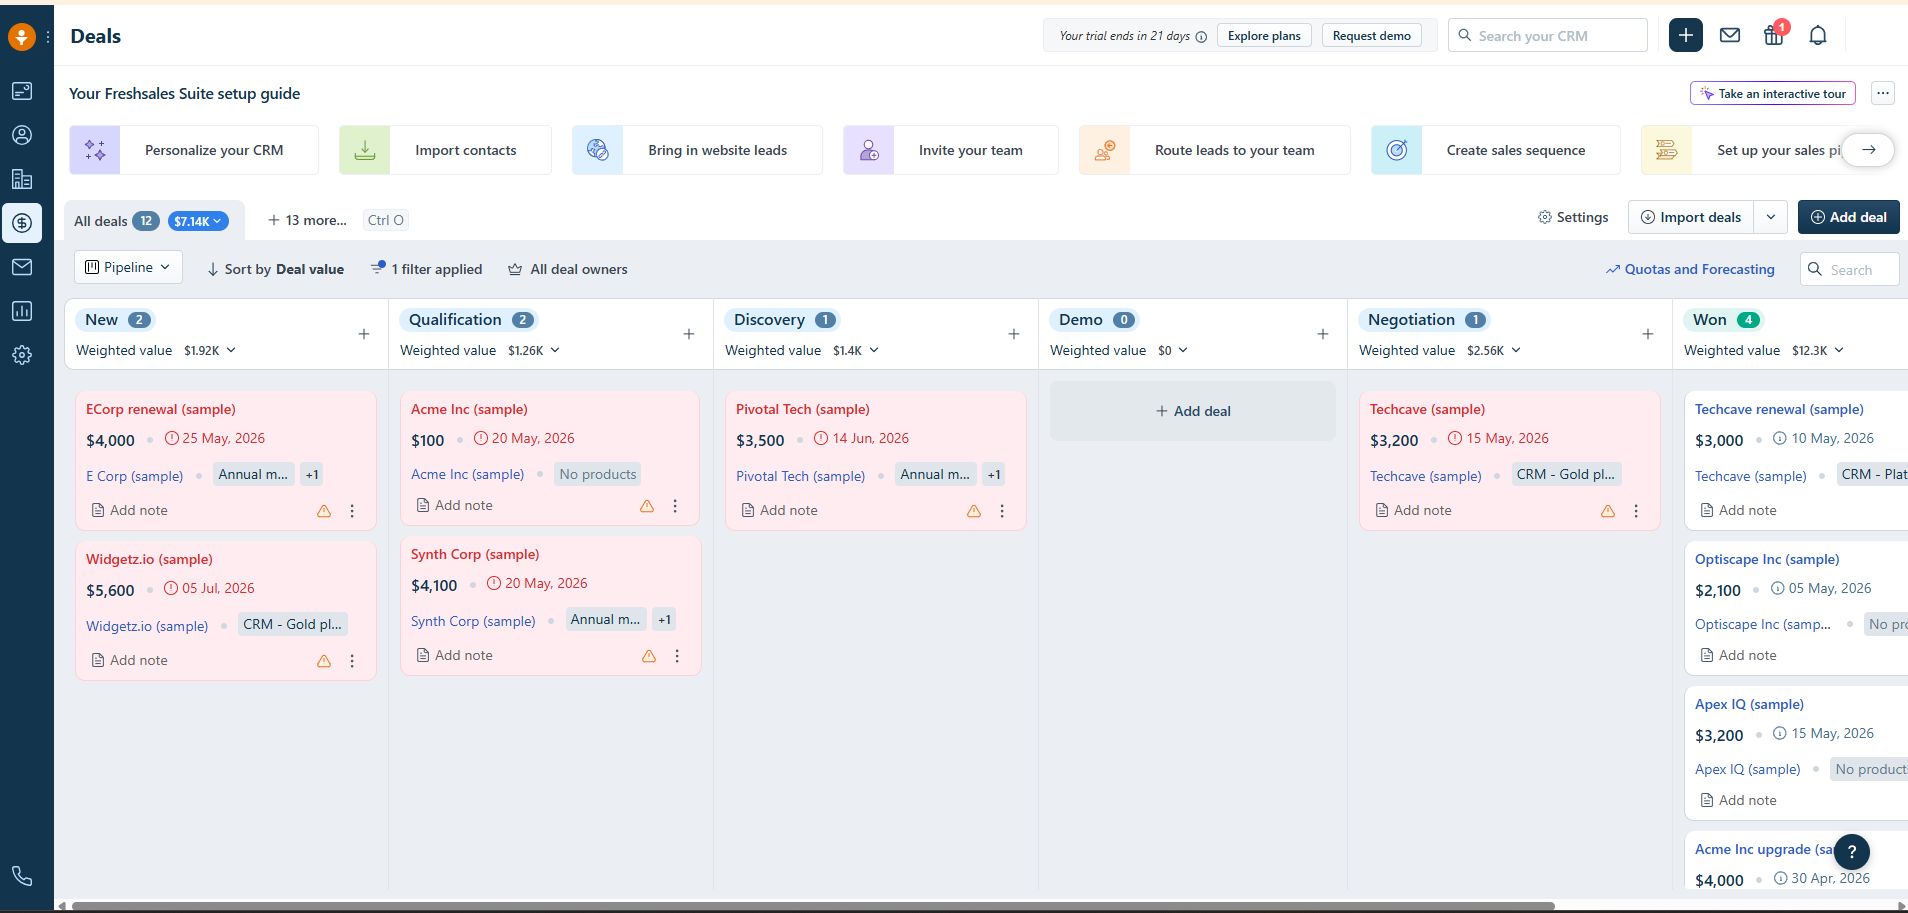This screenshot has width=1908, height=913.
Task: Open the Create sales sequence card
Action: pyautogui.click(x=1496, y=150)
